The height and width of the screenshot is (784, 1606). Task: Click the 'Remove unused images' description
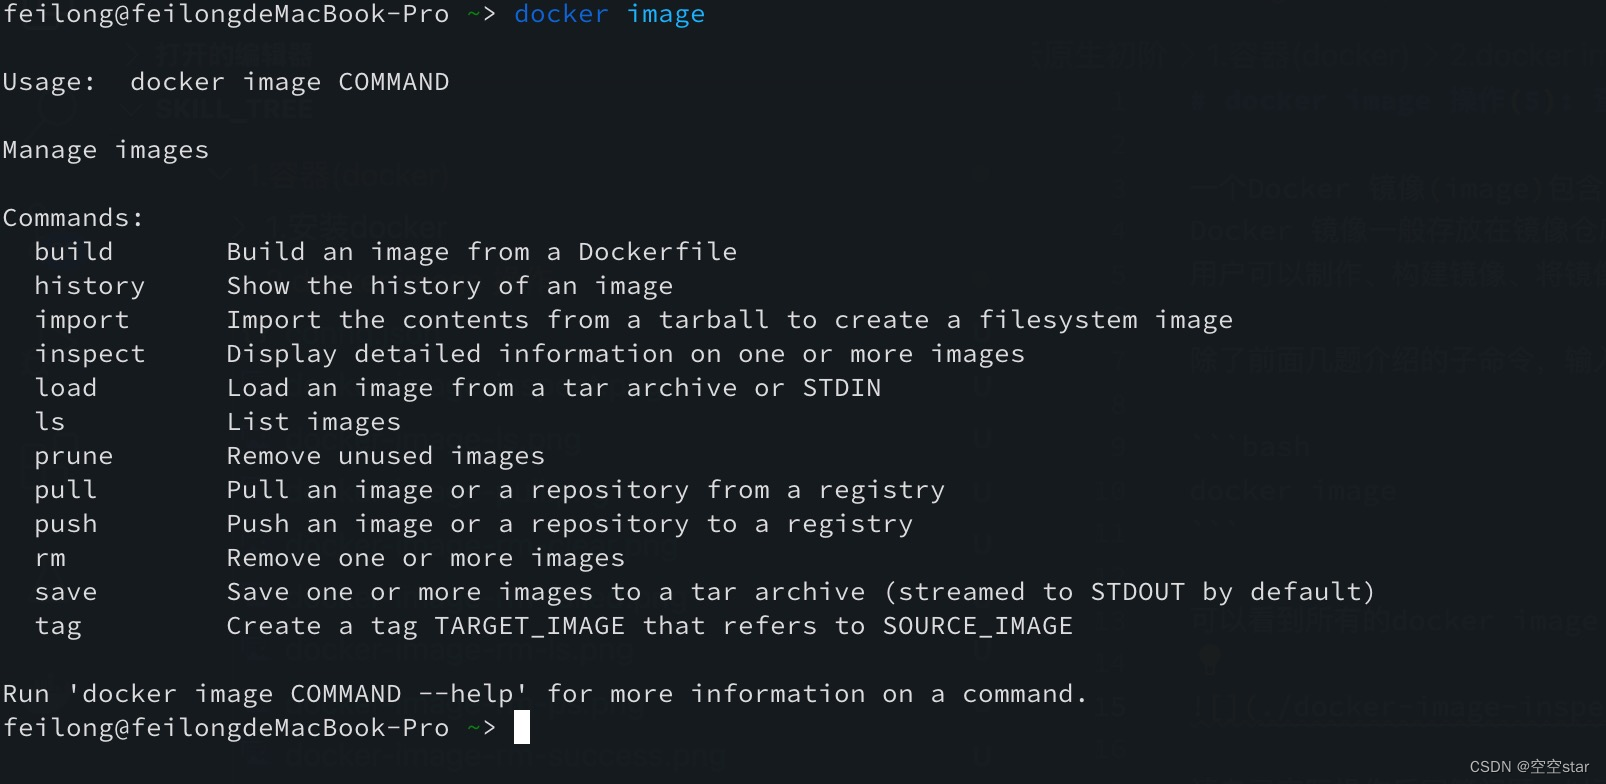click(385, 456)
